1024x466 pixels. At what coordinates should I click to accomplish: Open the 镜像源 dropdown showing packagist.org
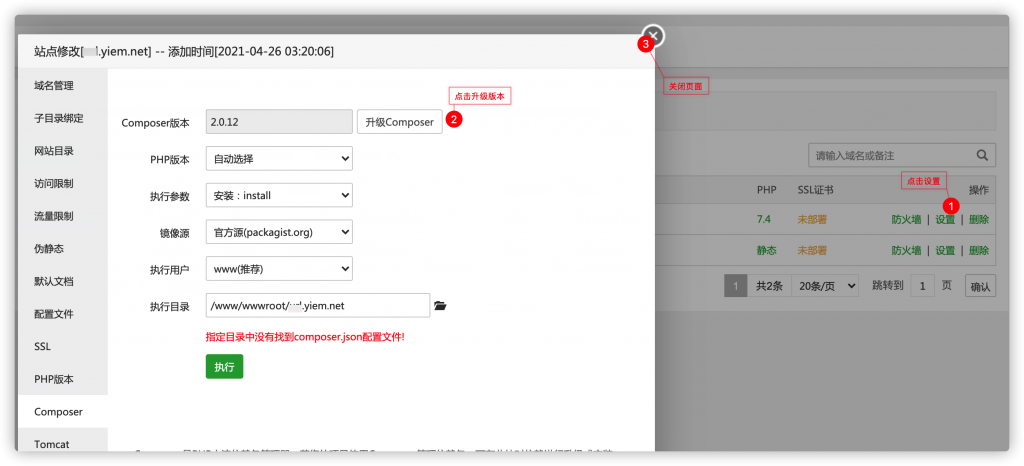click(279, 232)
